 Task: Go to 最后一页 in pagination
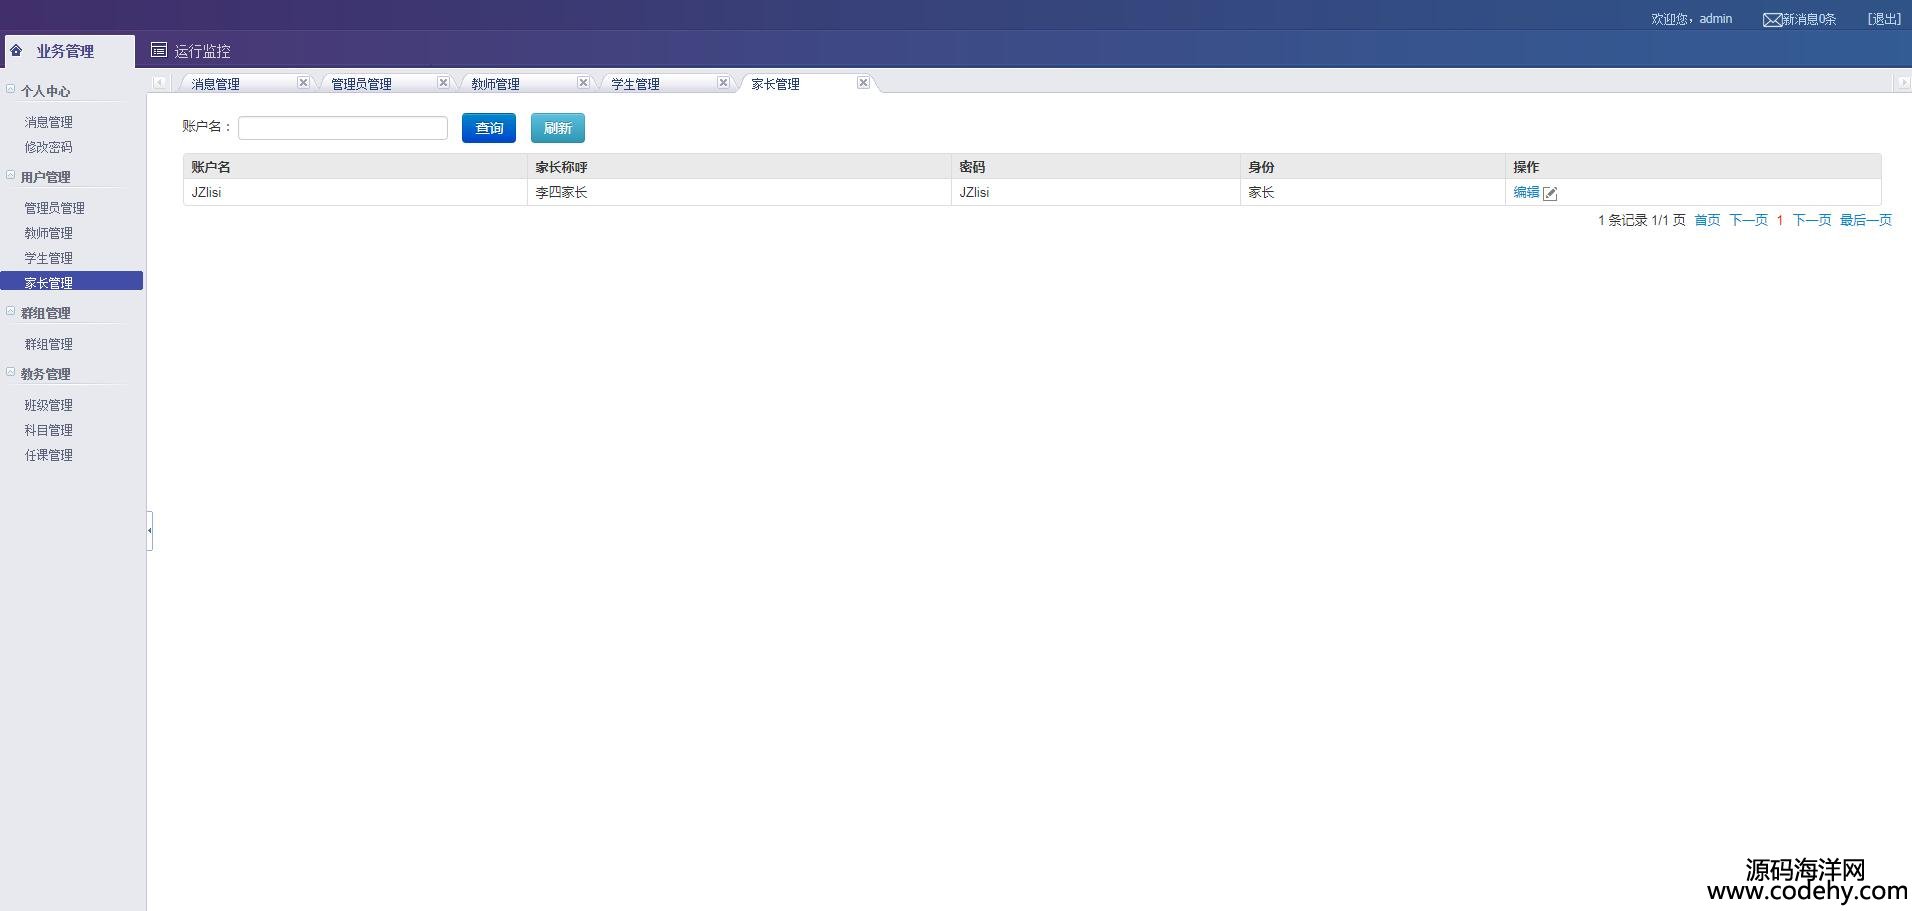click(x=1865, y=220)
